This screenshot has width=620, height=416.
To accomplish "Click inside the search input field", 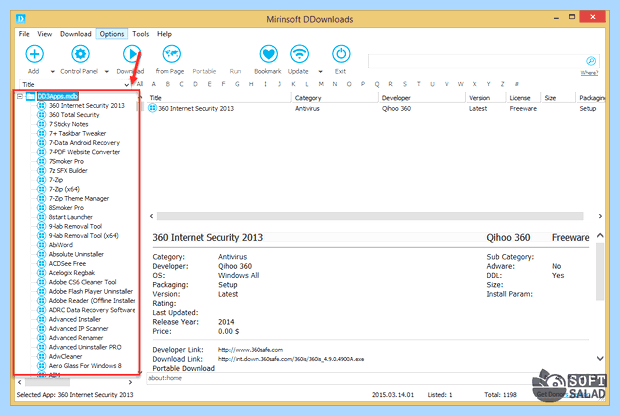I will tap(476, 61).
